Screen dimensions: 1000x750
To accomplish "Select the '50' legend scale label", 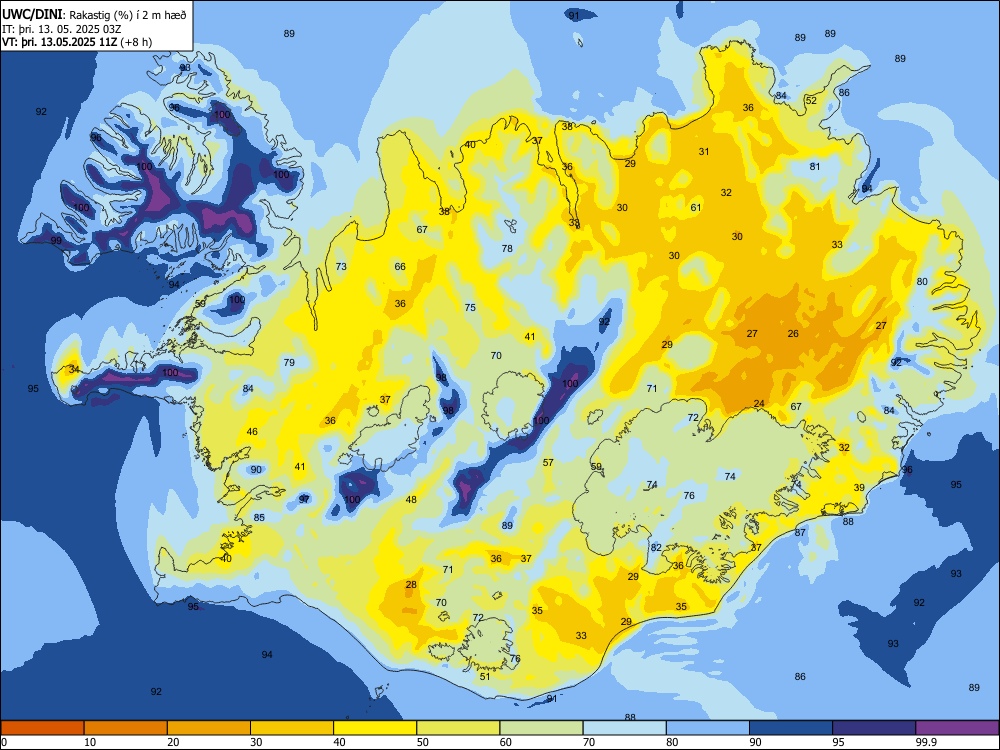I will pyautogui.click(x=423, y=742).
